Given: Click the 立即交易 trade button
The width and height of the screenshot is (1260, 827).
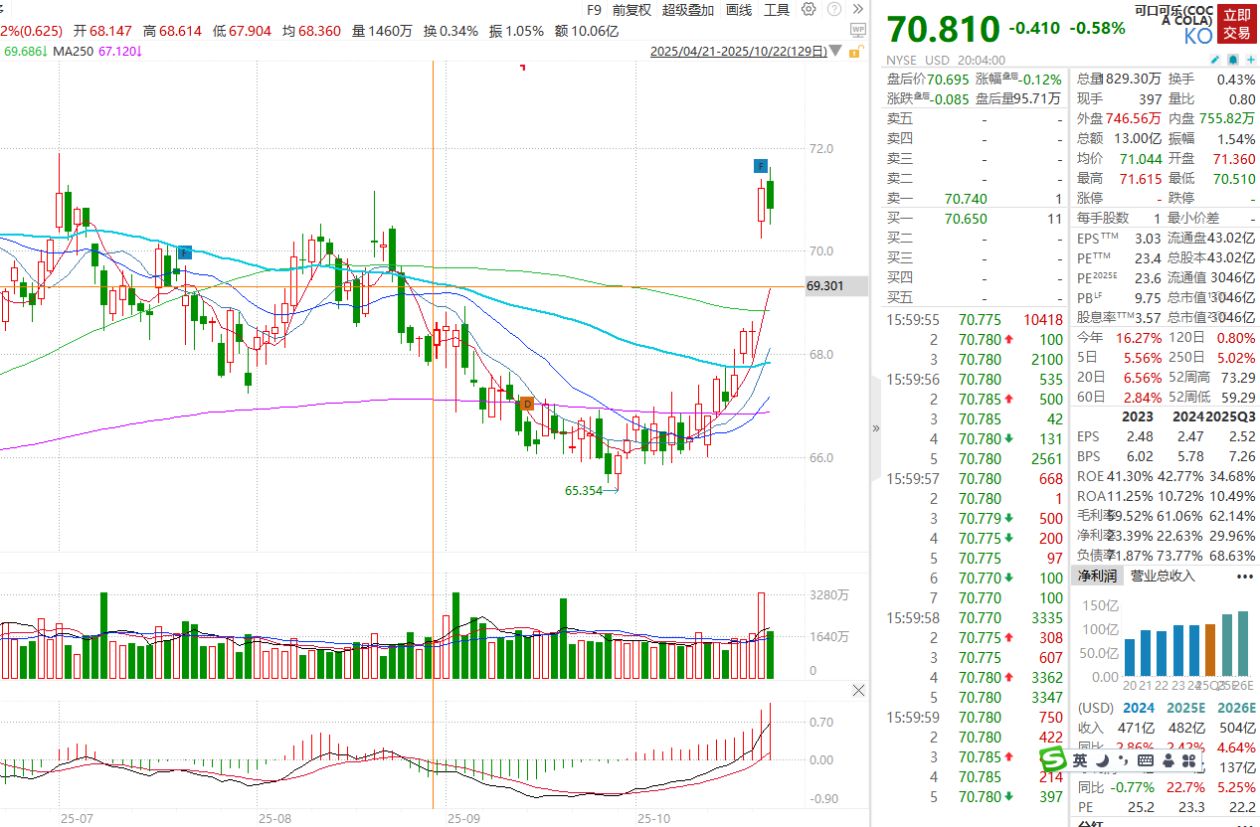Looking at the screenshot, I should coord(1237,24).
